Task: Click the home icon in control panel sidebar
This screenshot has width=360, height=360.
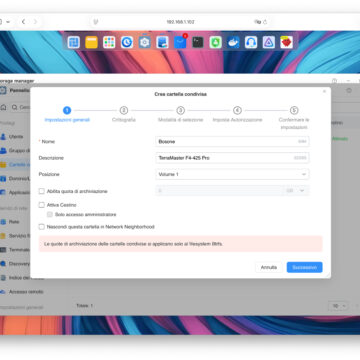Action: tap(3, 107)
